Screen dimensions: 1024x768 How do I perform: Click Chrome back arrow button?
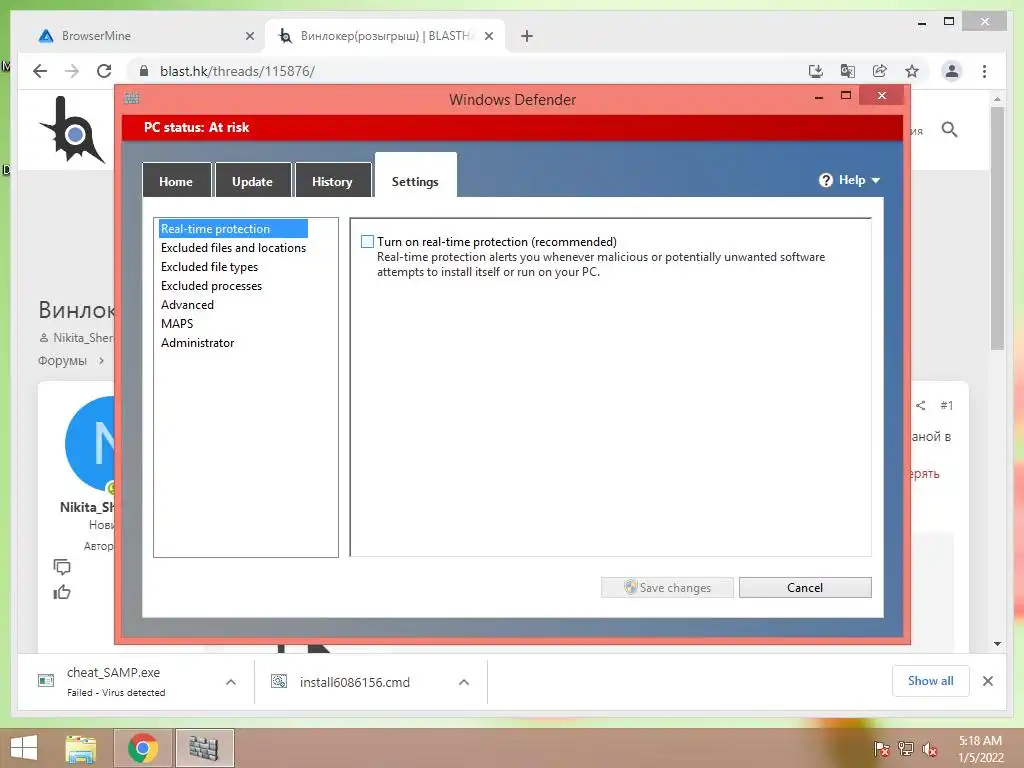[x=40, y=71]
